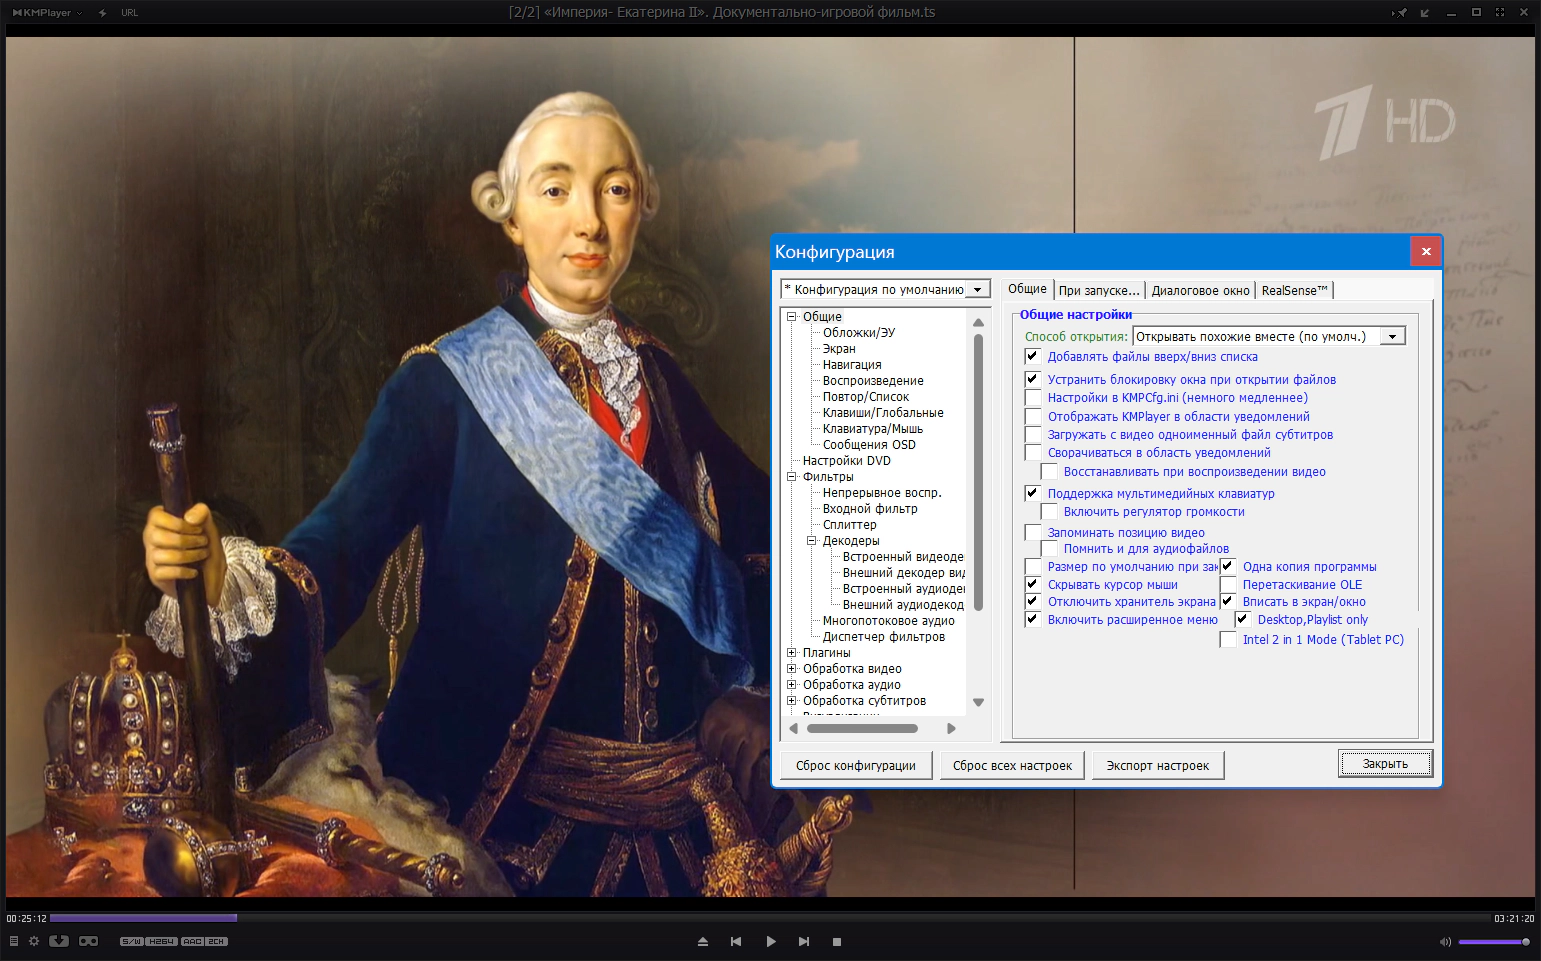The height and width of the screenshot is (961, 1541).
Task: Disable 'Скрывать курсор мыши' checkbox
Action: 1033,584
